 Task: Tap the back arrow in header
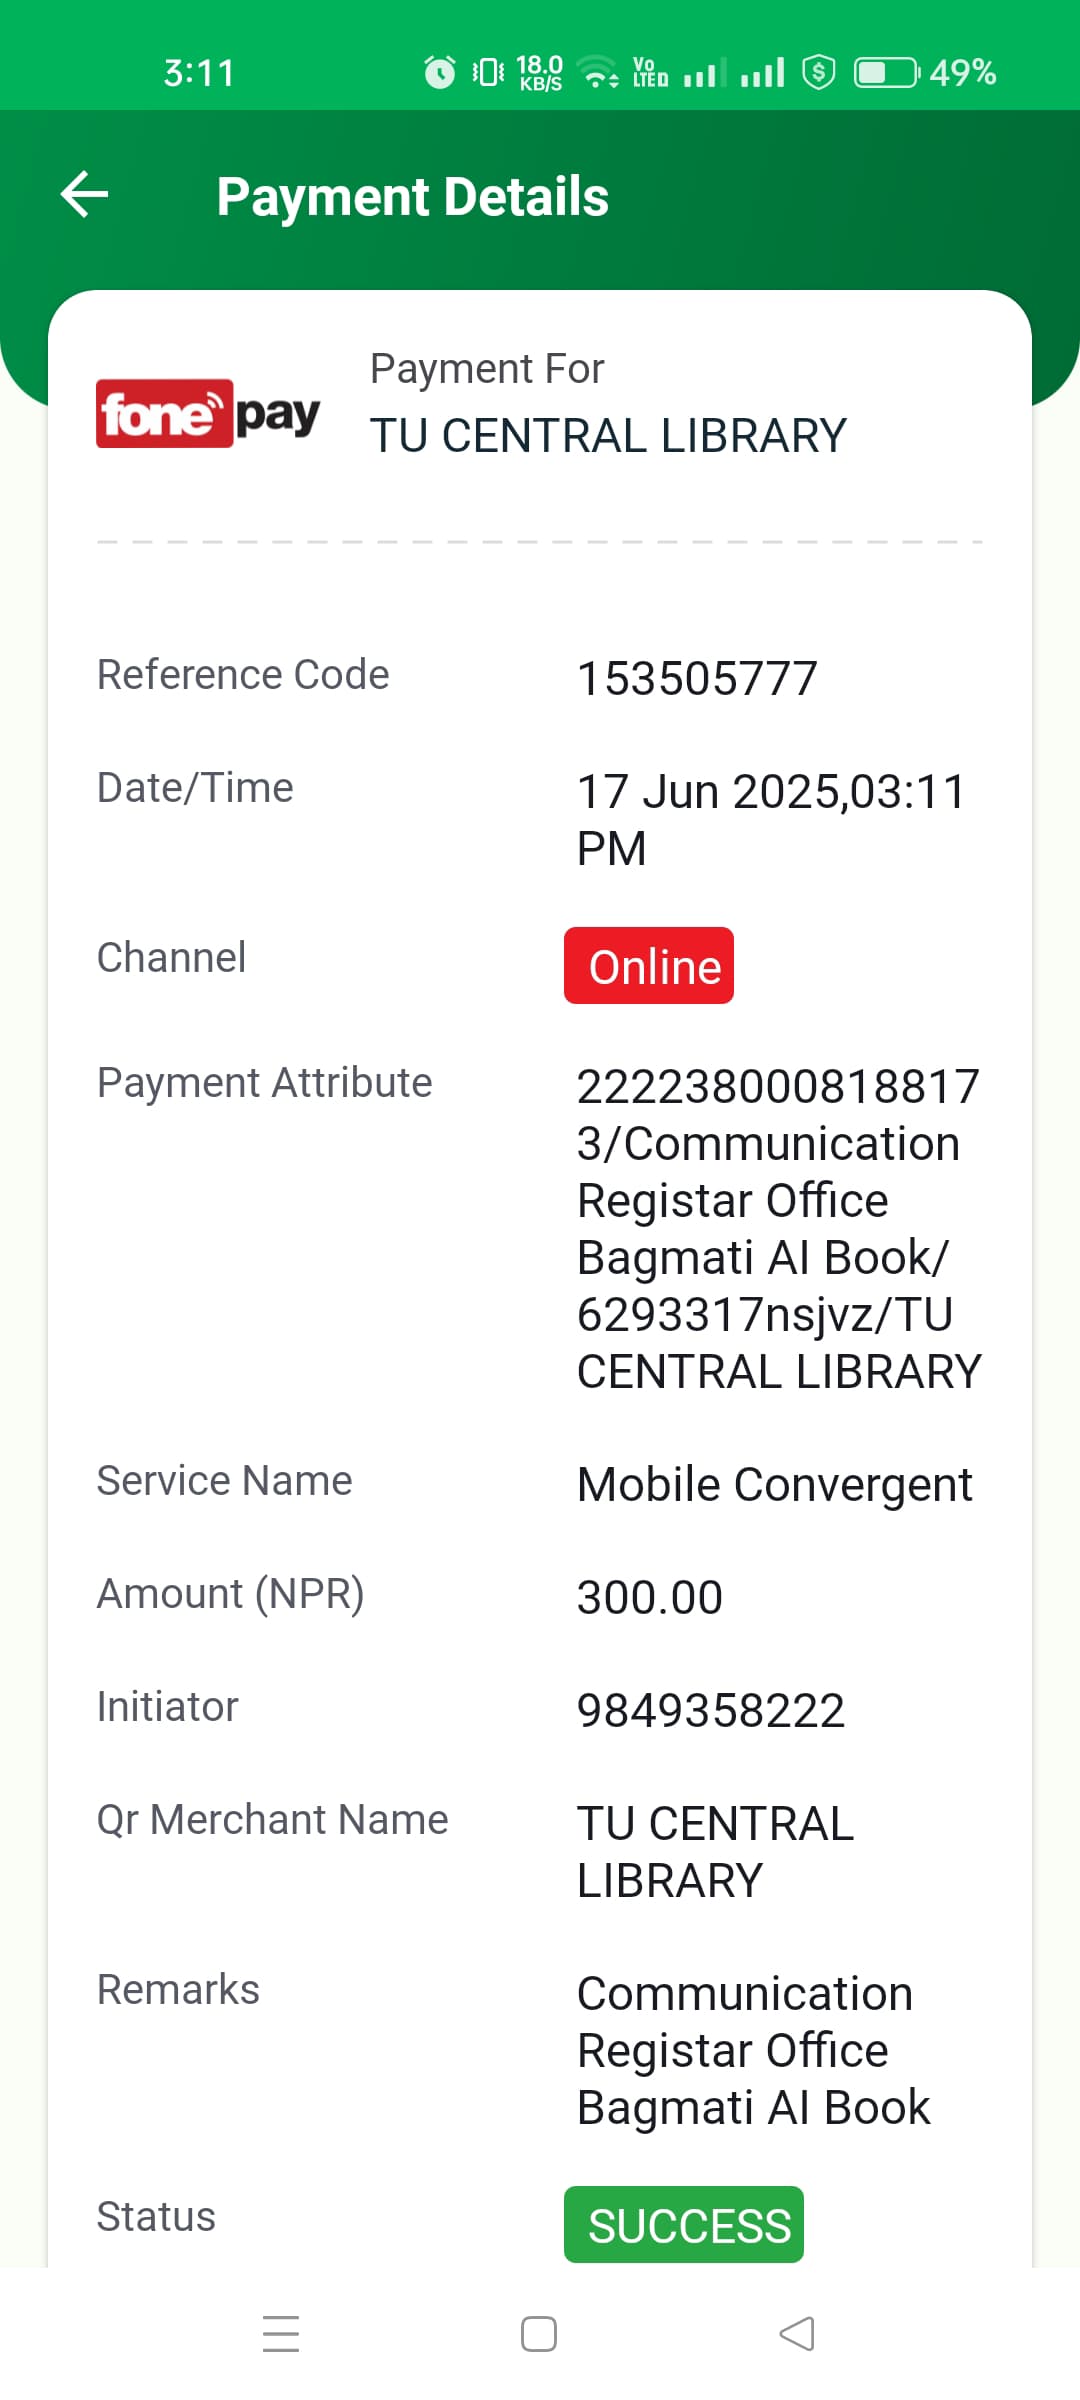pyautogui.click(x=85, y=194)
